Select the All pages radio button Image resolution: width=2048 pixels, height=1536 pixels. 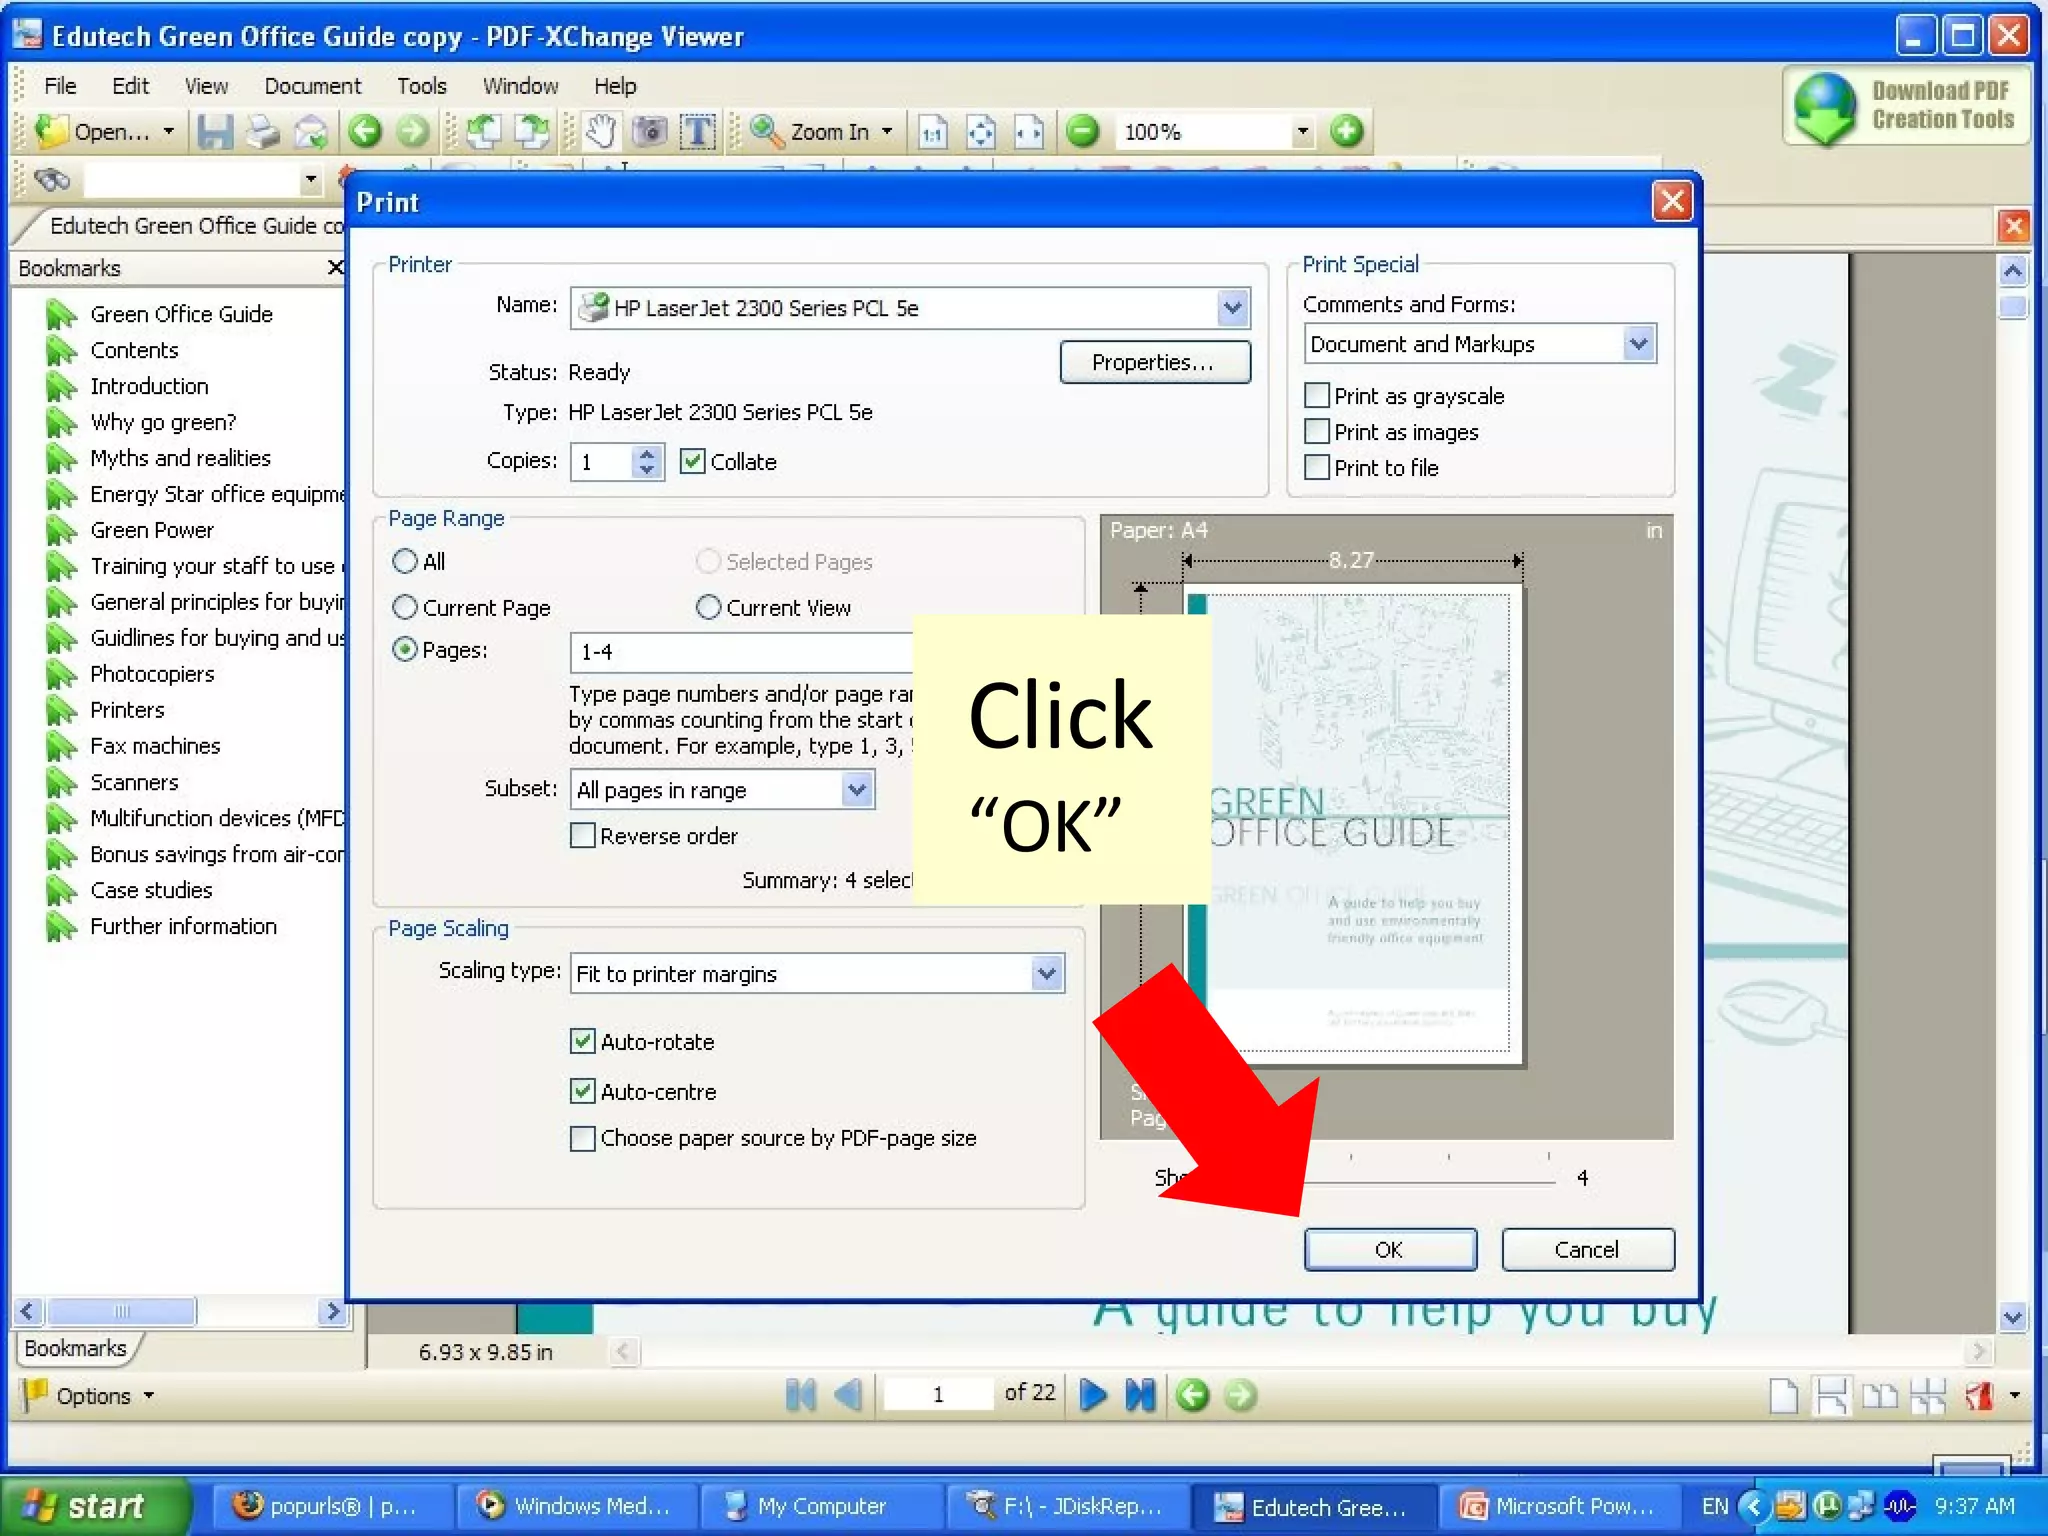click(x=405, y=561)
